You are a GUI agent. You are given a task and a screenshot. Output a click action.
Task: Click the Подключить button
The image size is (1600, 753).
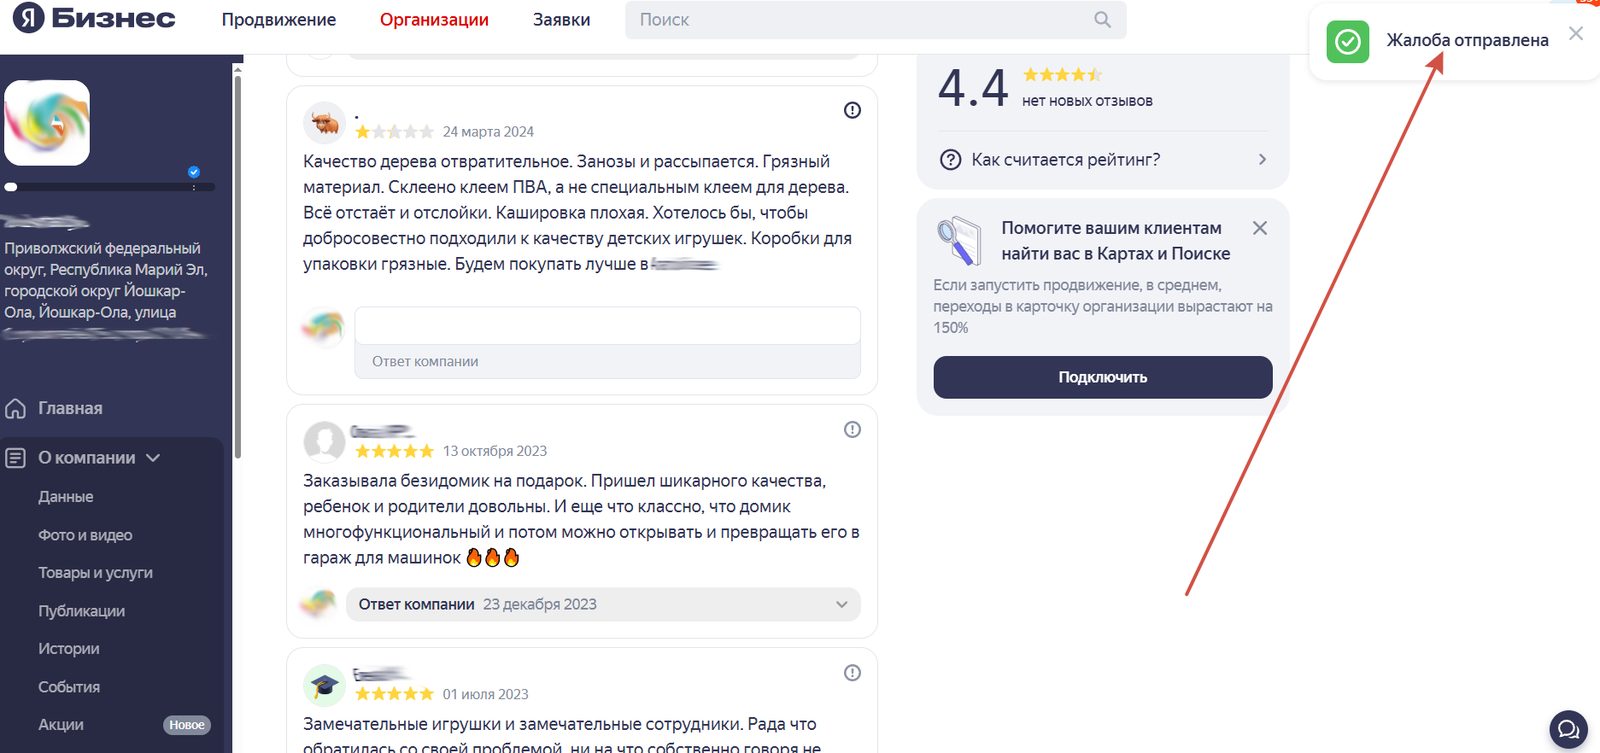pyautogui.click(x=1103, y=377)
